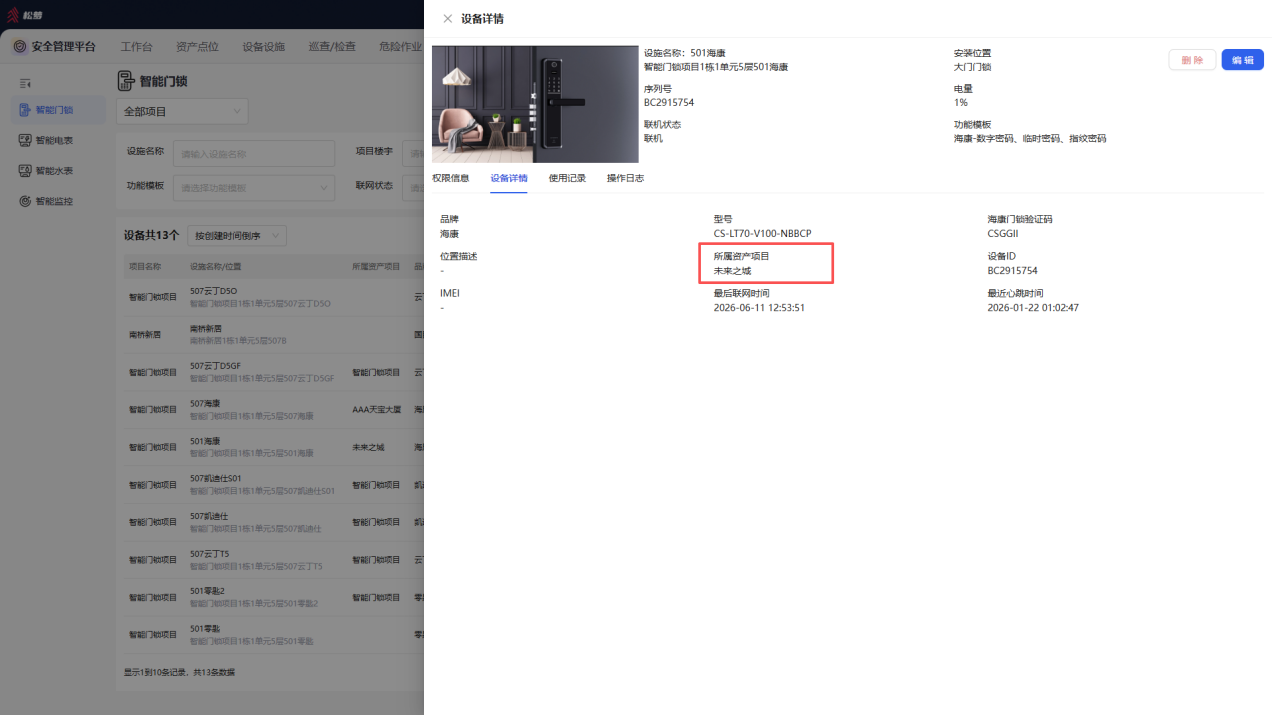
Task: Click 智能门锁项目1栋1单元5层501海康 location in drawer
Action: 716,67
